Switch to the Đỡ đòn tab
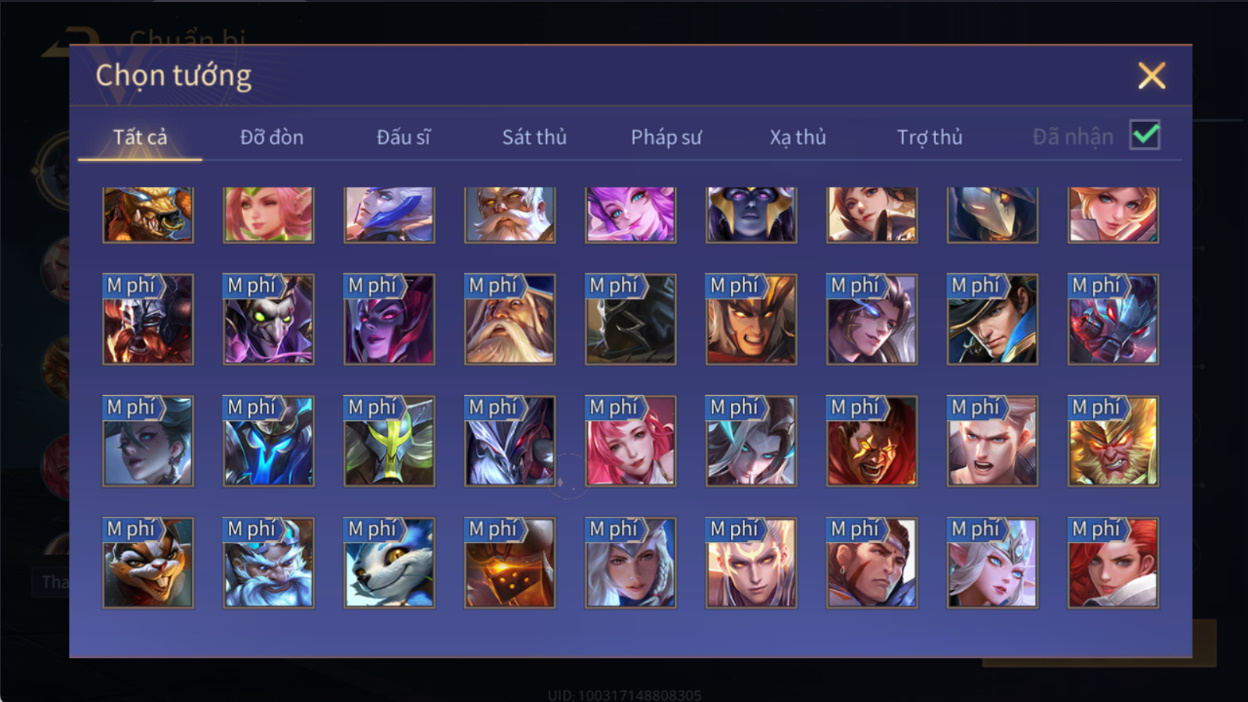The height and width of the screenshot is (702, 1248). 272,137
